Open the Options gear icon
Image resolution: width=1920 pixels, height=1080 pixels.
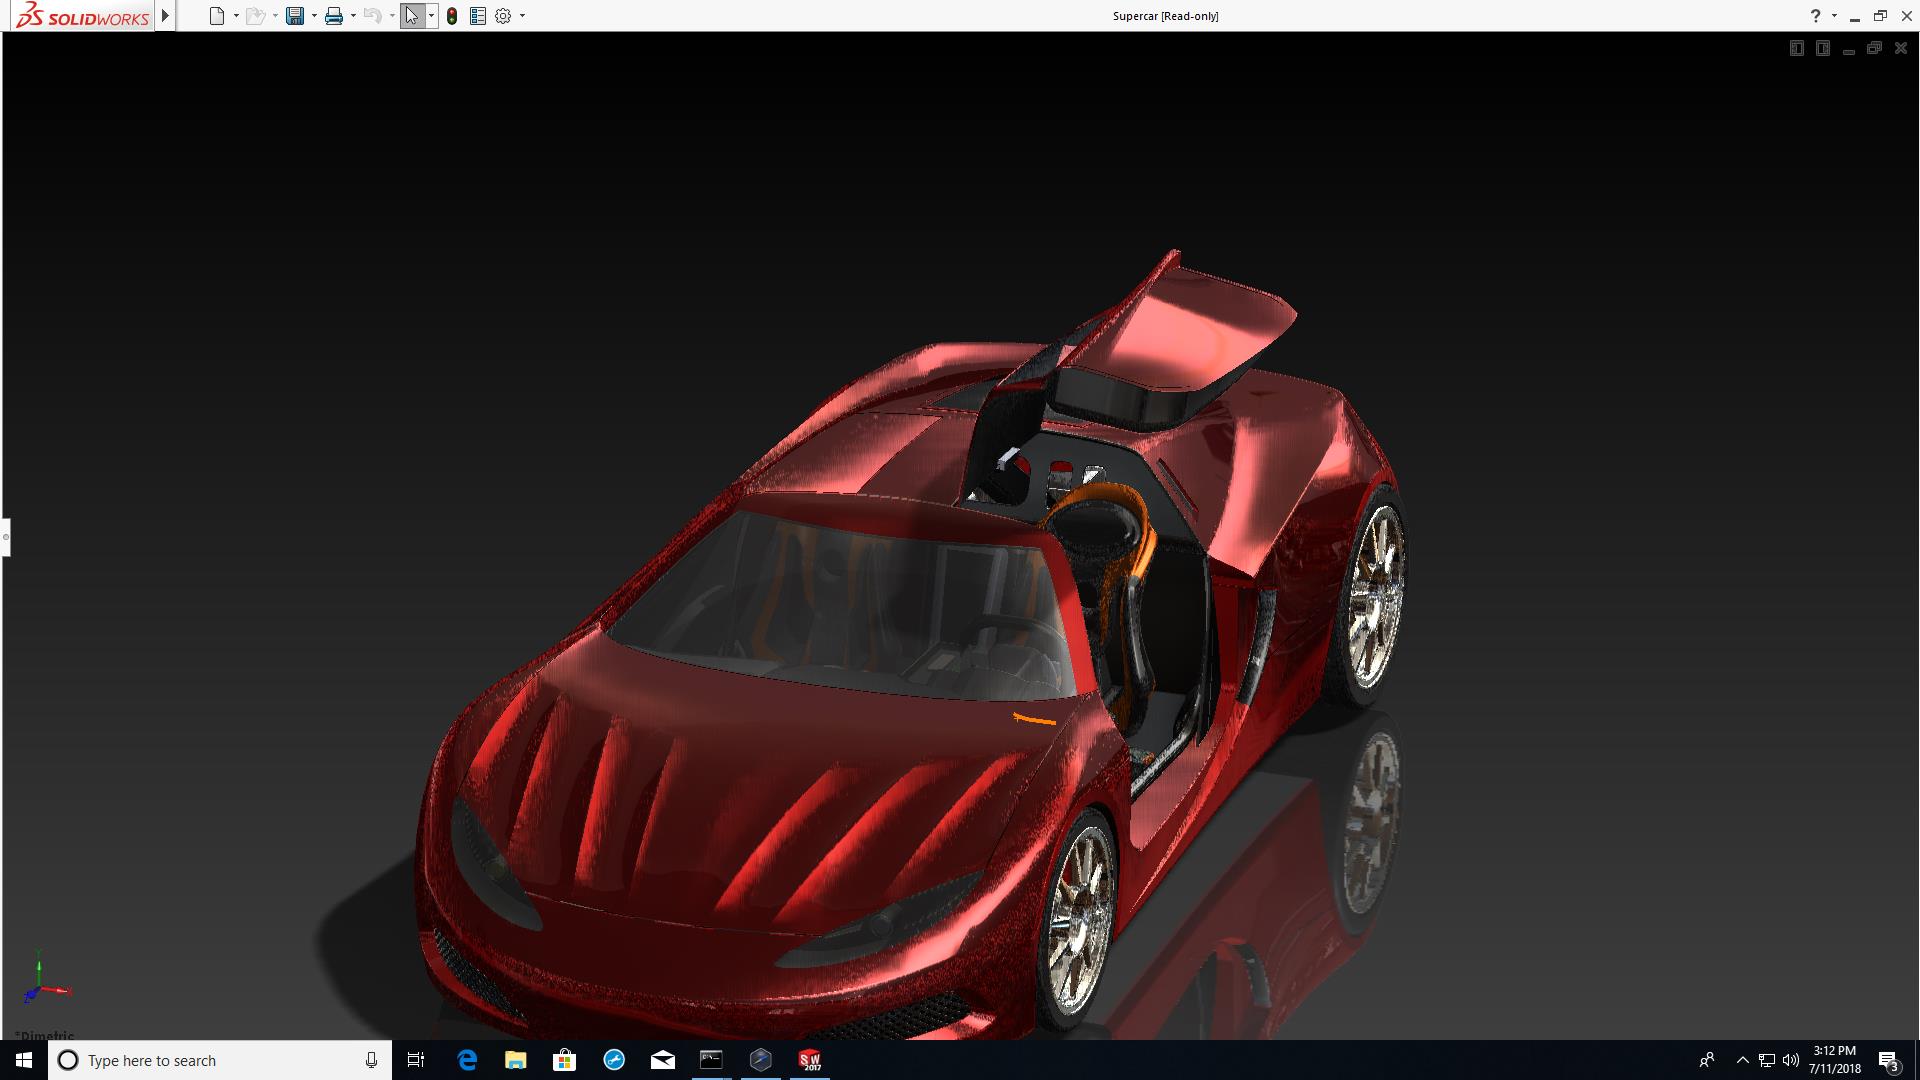coord(503,16)
